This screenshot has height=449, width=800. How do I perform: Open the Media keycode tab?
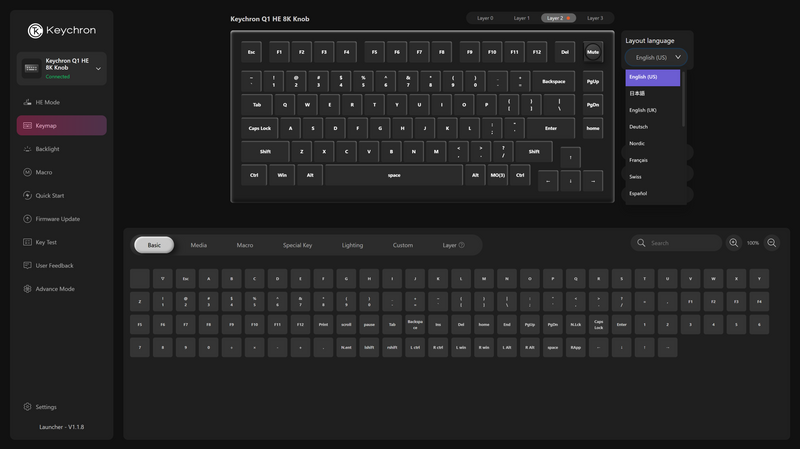tap(199, 245)
